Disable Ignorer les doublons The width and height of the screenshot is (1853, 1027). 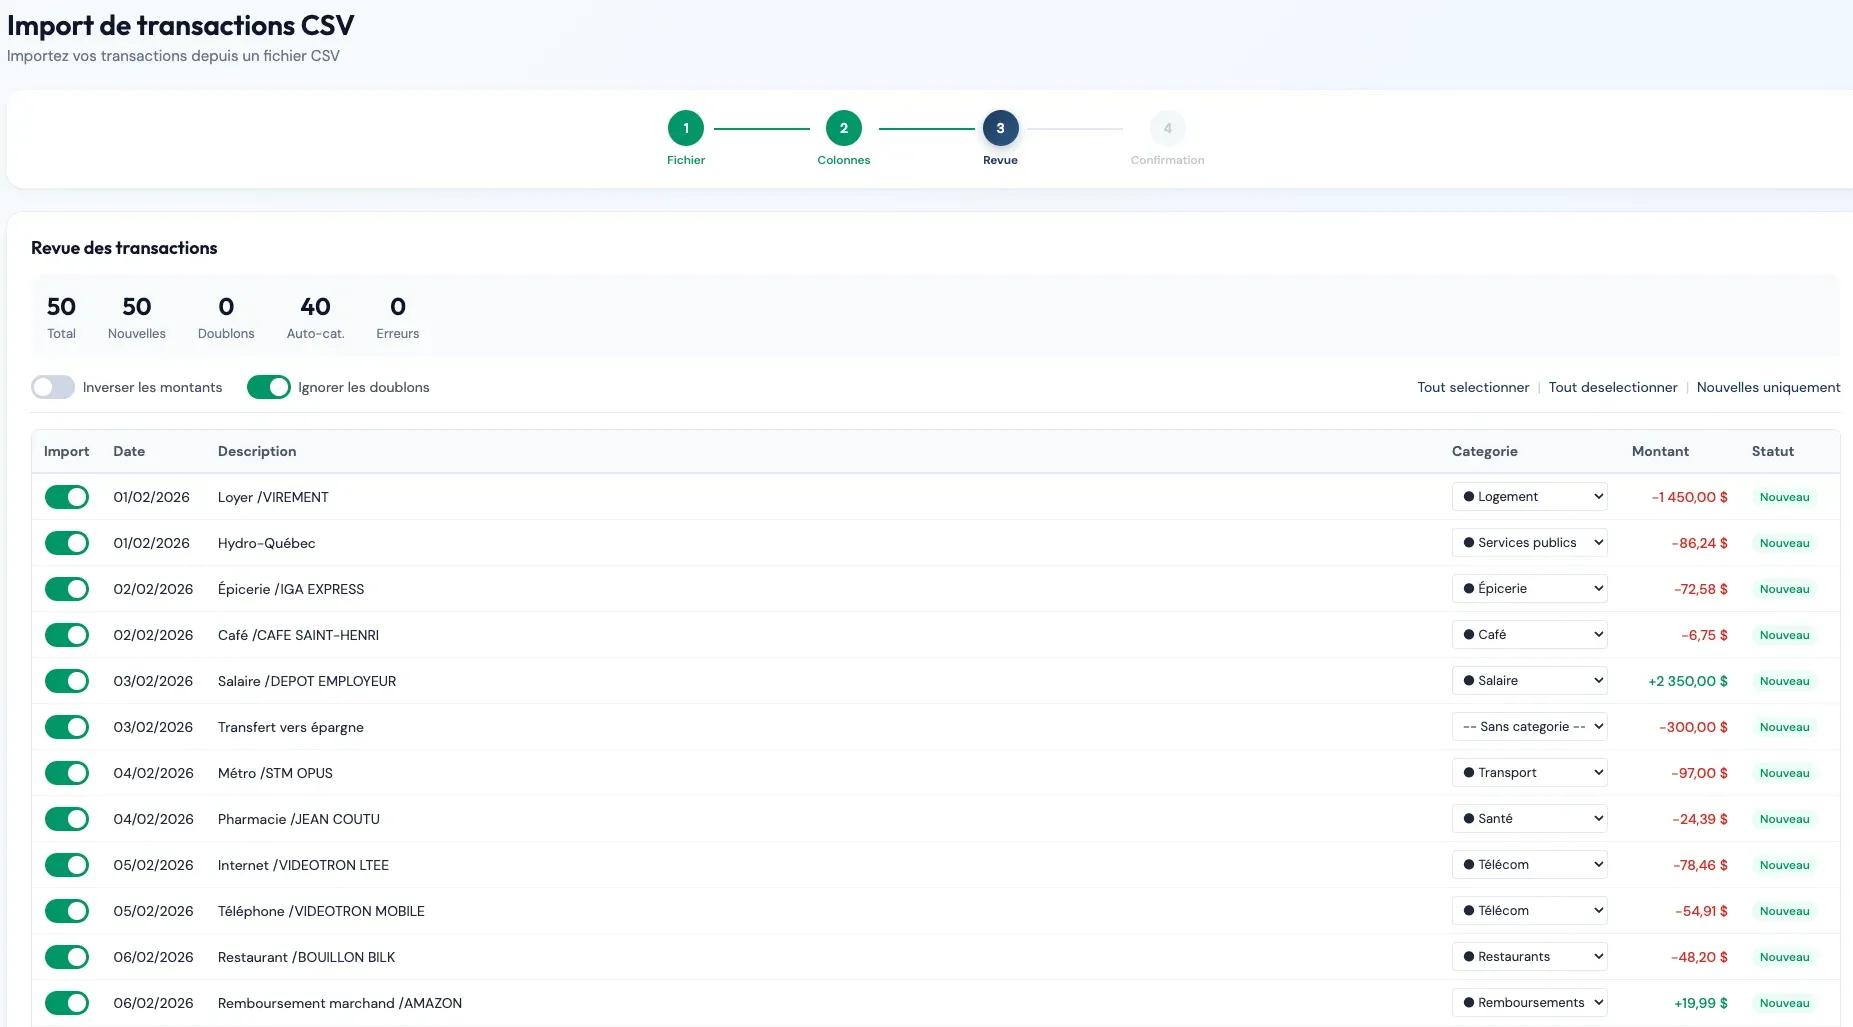click(268, 387)
